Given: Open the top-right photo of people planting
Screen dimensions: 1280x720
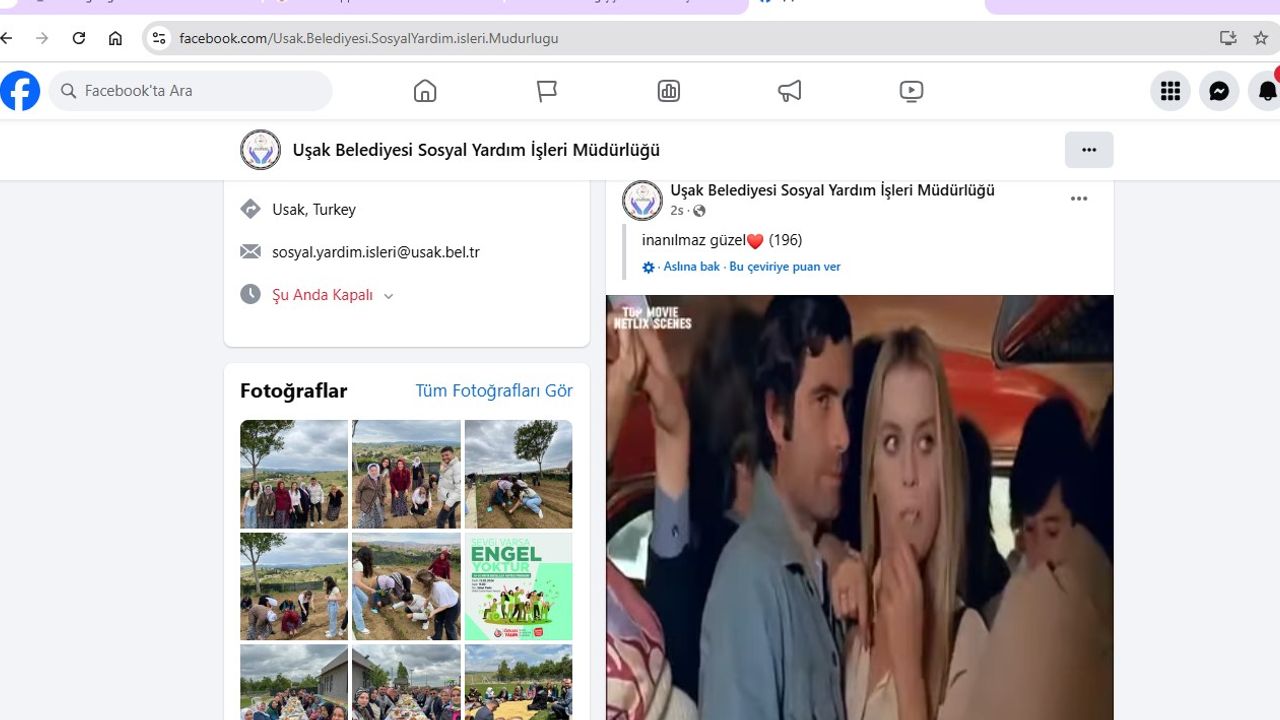Looking at the screenshot, I should [x=518, y=474].
